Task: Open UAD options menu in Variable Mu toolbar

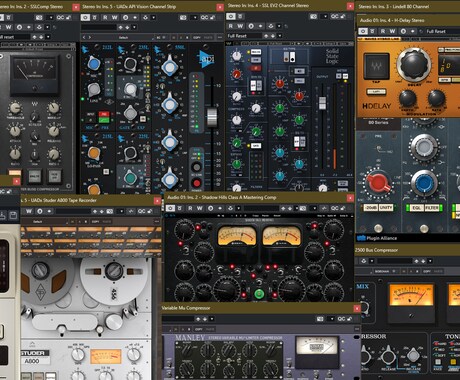Action: click(357, 329)
